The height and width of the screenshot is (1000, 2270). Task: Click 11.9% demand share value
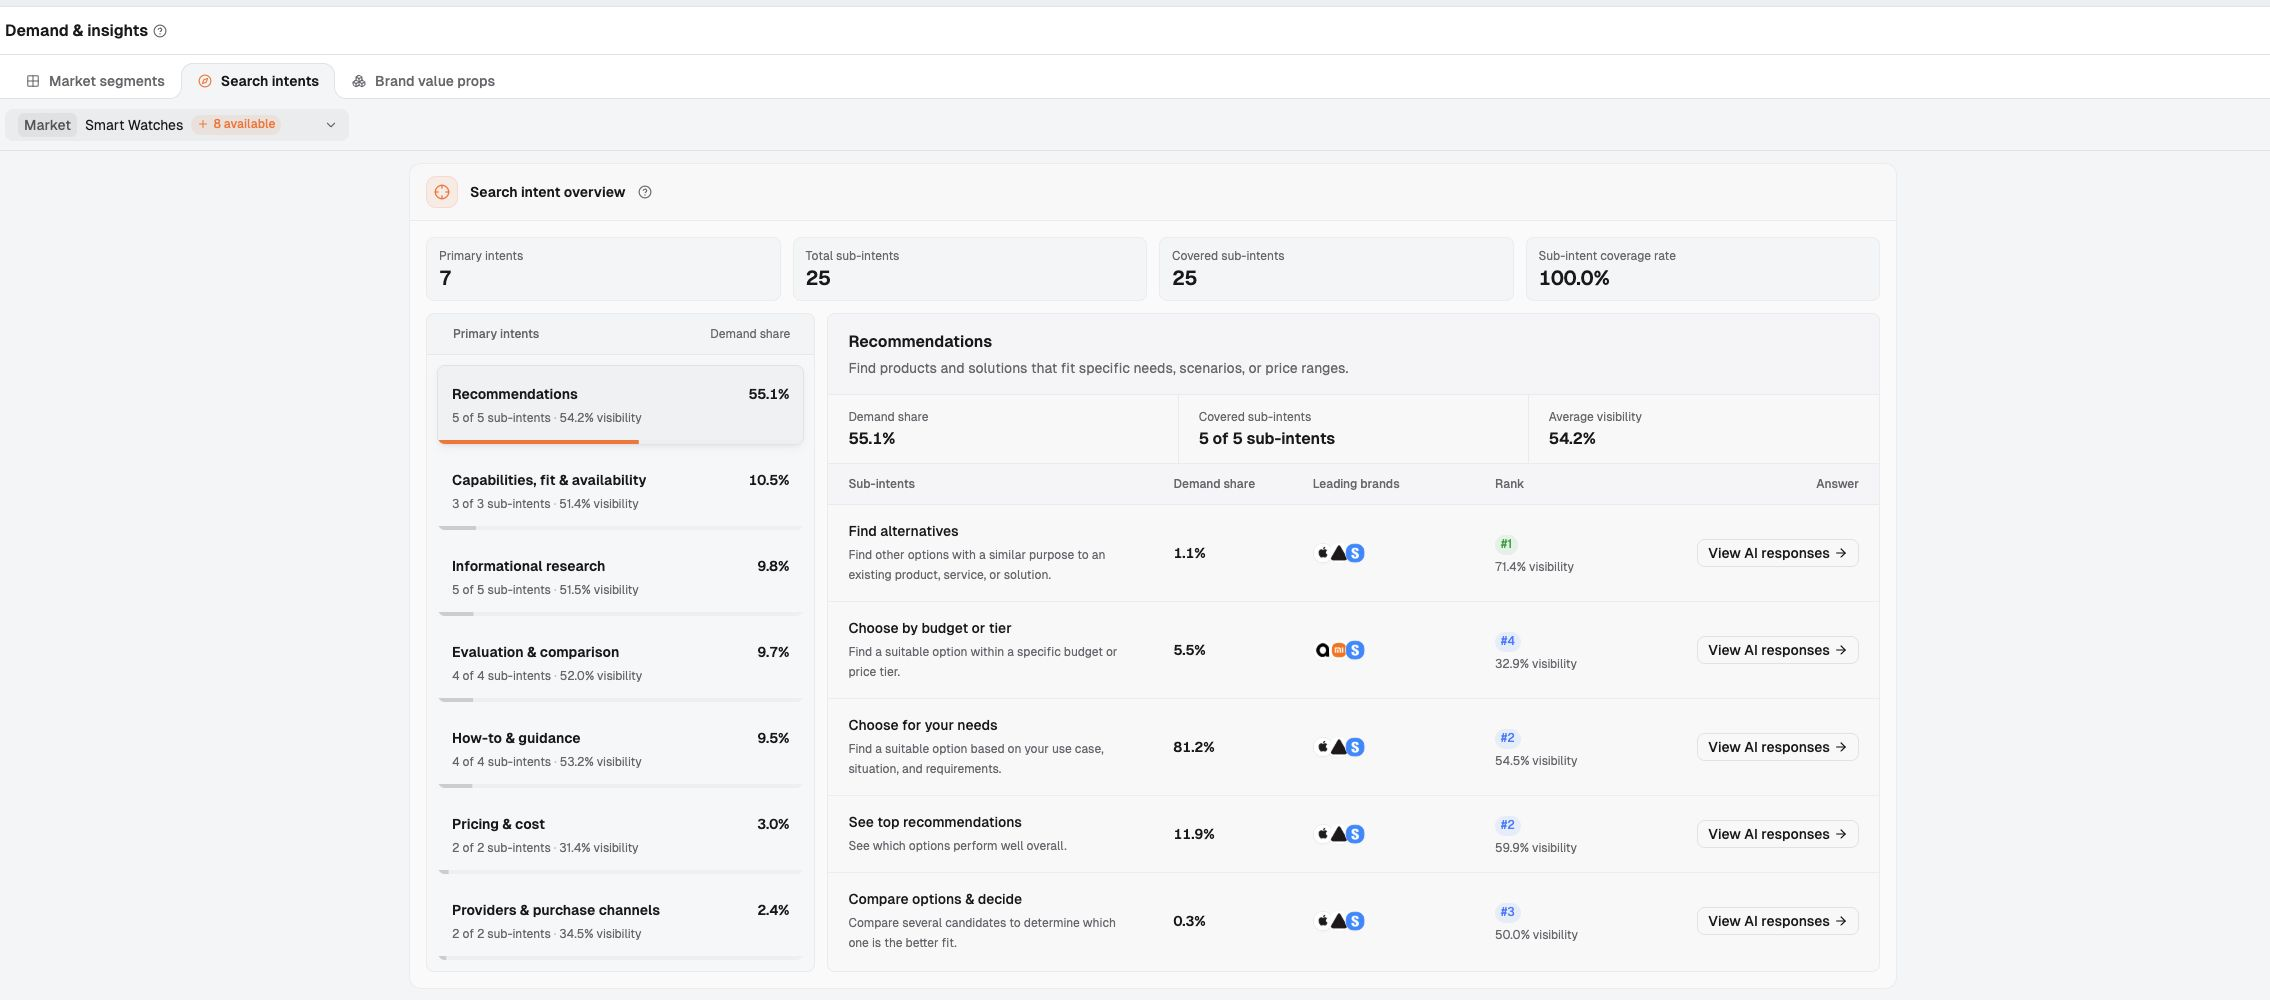click(x=1193, y=834)
